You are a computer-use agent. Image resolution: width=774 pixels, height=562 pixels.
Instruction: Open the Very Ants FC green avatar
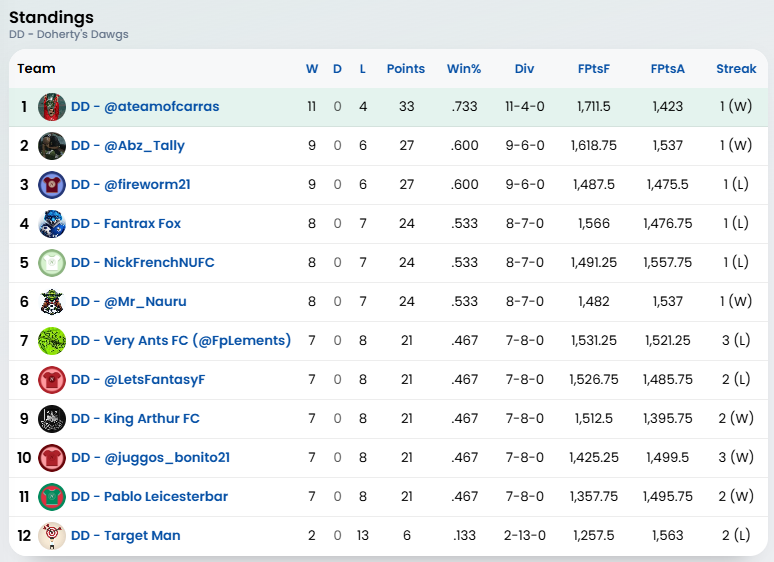(52, 340)
